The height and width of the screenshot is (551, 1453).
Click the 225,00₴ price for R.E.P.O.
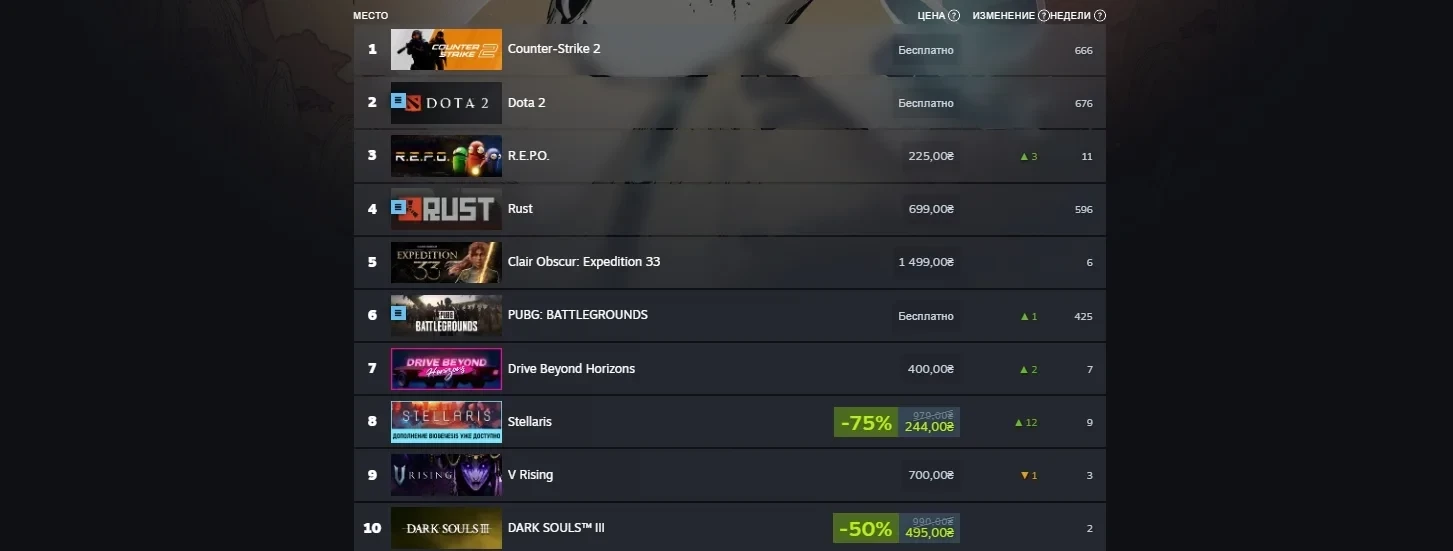click(x=930, y=156)
